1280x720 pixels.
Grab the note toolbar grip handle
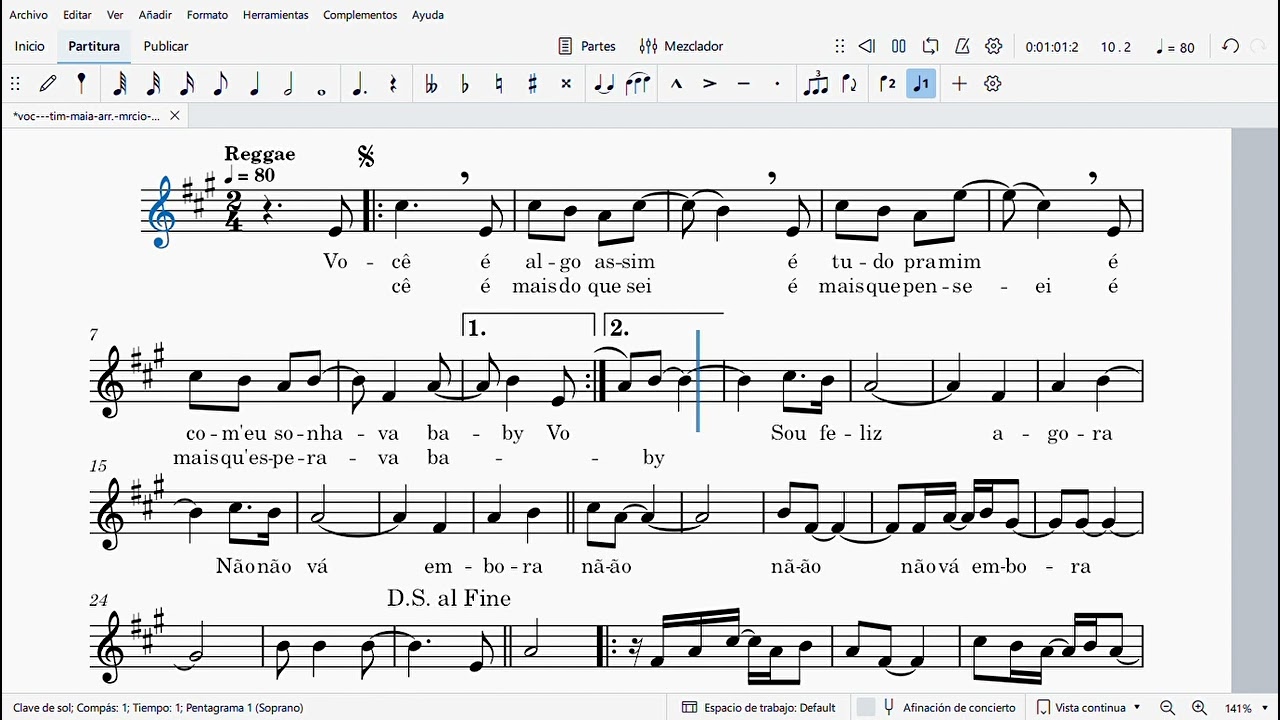pos(15,84)
